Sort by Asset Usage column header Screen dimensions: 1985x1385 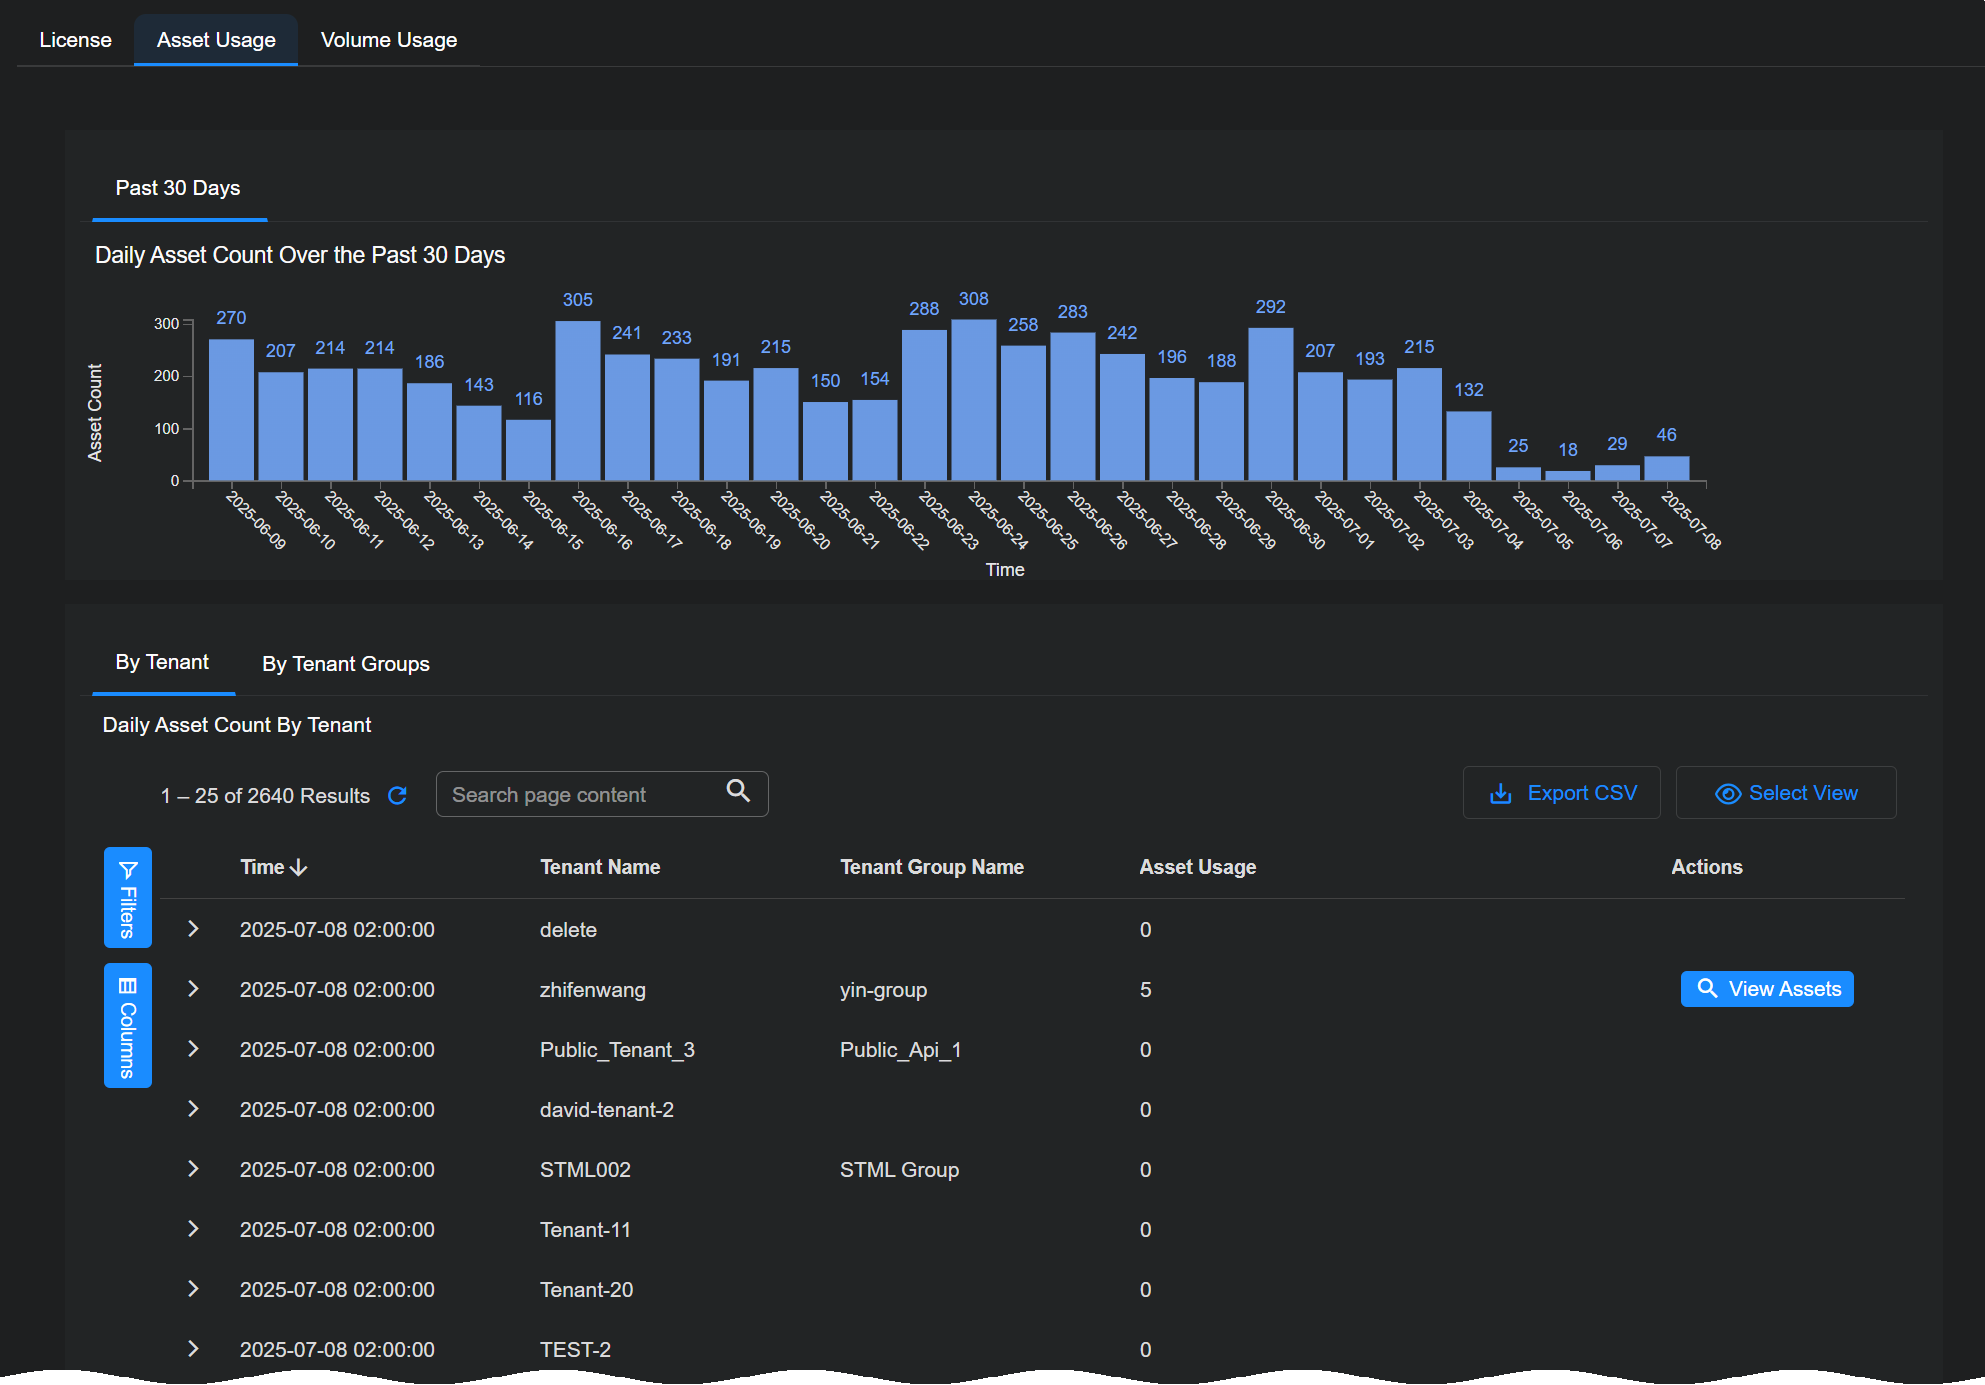click(x=1197, y=867)
